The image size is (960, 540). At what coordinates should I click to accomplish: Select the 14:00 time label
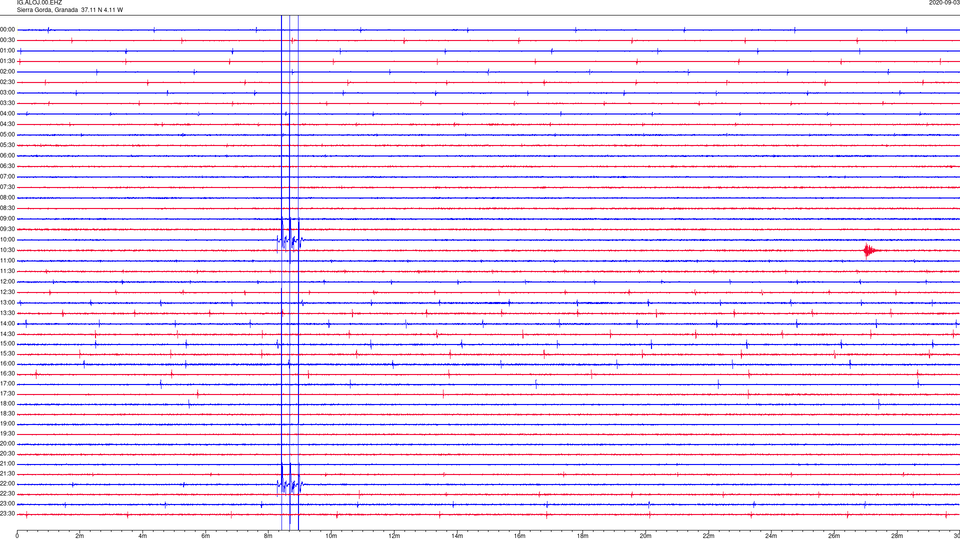8,323
